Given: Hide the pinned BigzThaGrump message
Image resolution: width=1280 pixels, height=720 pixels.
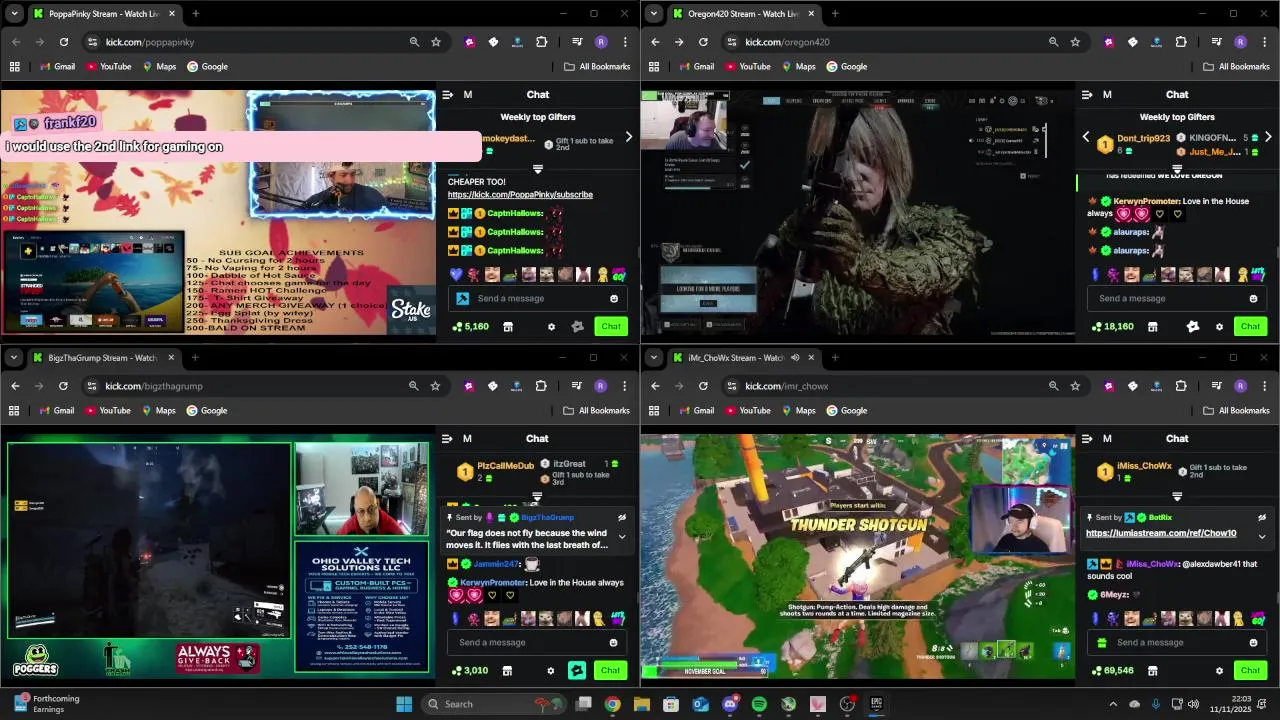Looking at the screenshot, I should pos(621,517).
